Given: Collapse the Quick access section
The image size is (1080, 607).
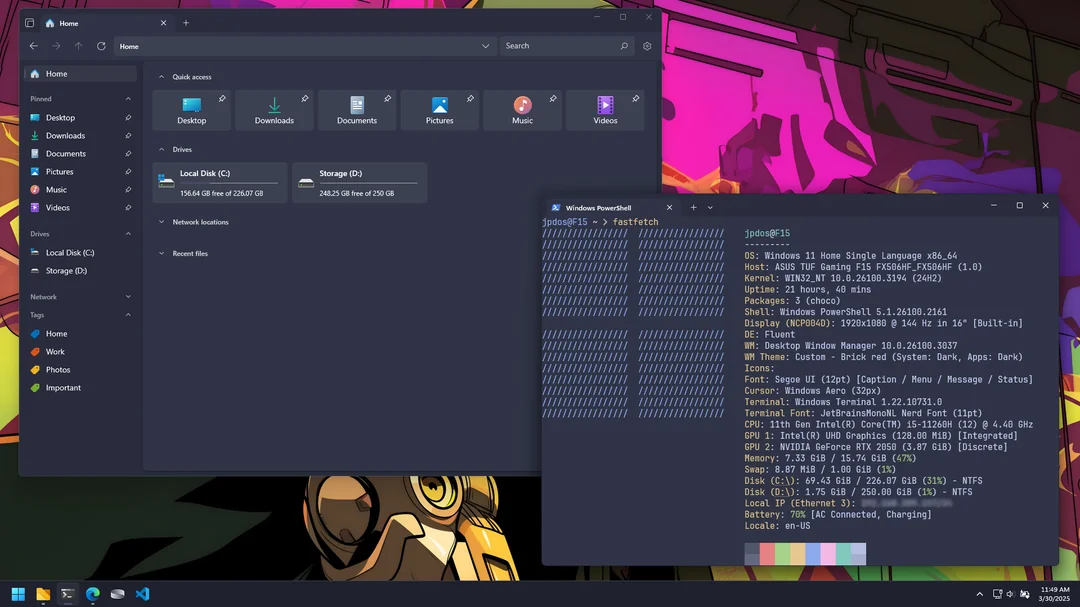Looking at the screenshot, I should [161, 77].
